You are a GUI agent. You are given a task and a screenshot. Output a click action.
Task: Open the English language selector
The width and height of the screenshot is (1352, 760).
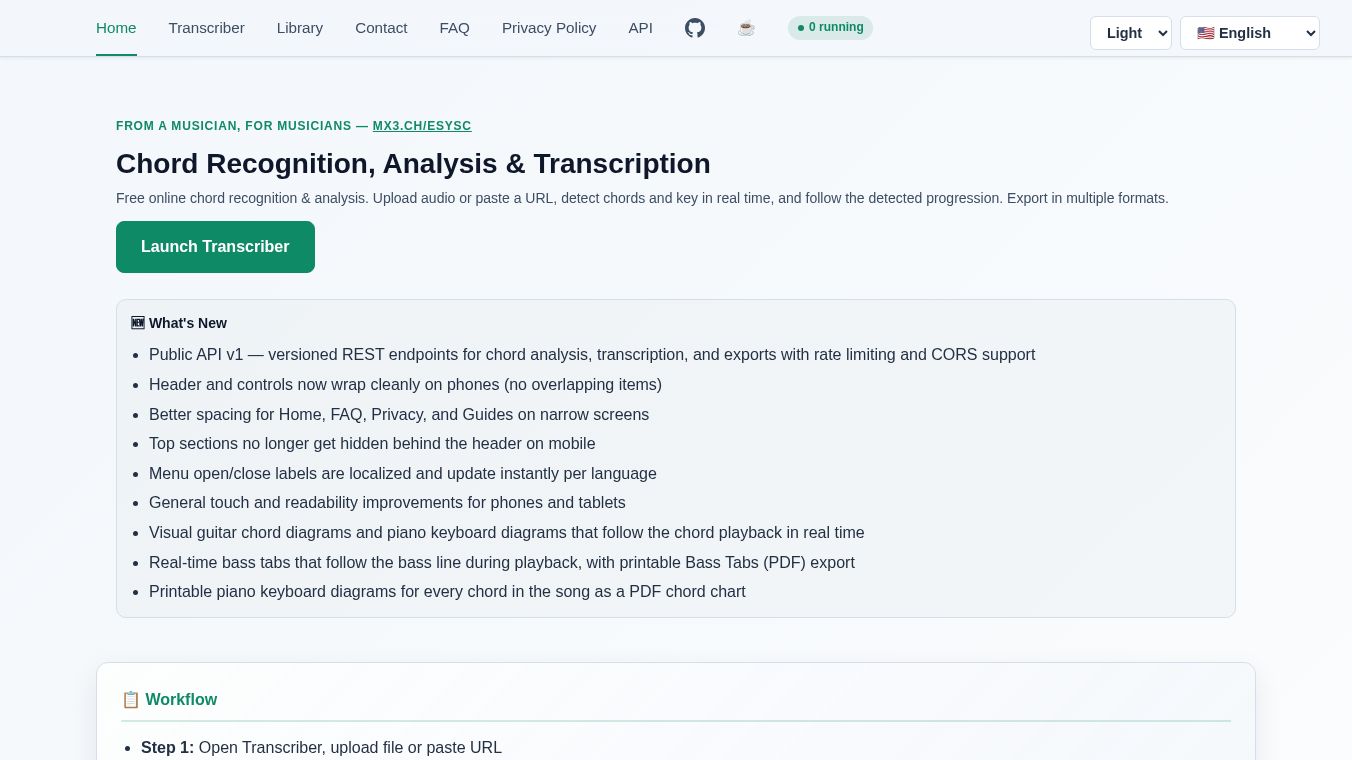point(1250,33)
